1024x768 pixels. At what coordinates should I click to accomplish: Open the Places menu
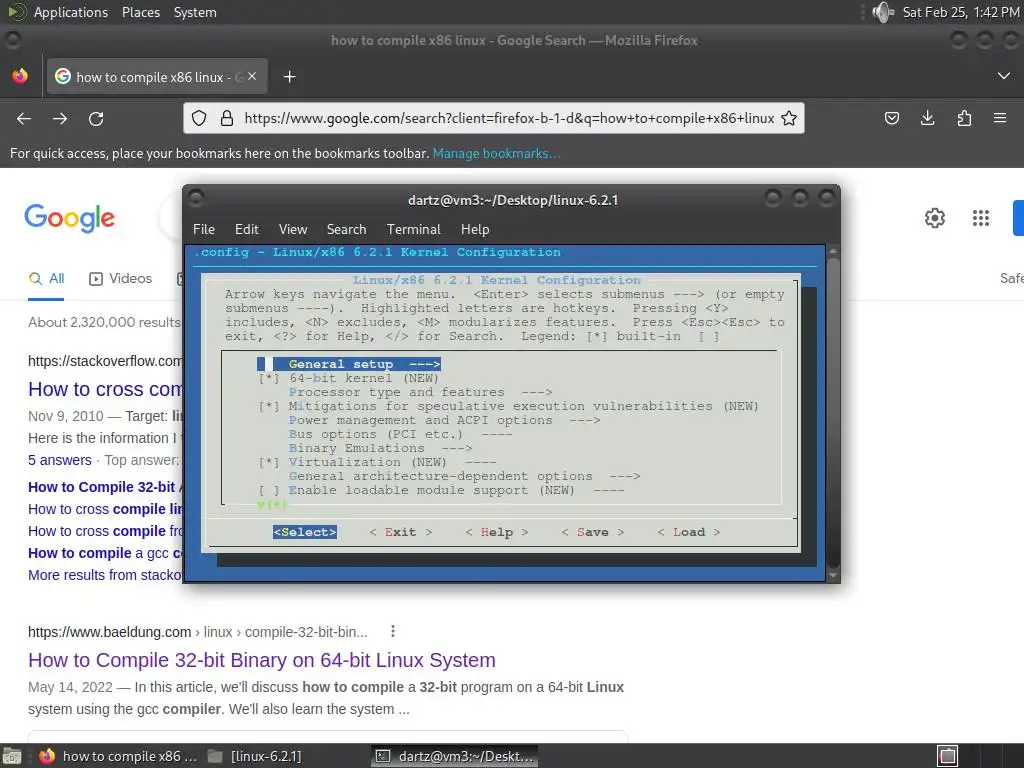[140, 12]
